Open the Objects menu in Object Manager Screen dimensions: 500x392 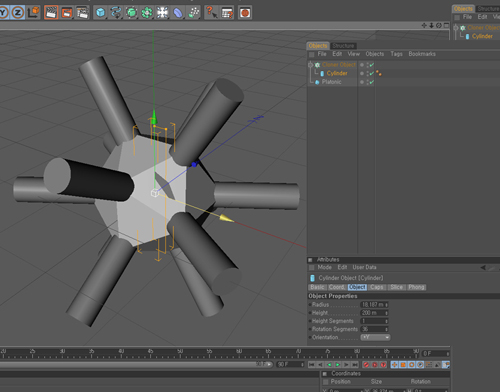pos(375,54)
